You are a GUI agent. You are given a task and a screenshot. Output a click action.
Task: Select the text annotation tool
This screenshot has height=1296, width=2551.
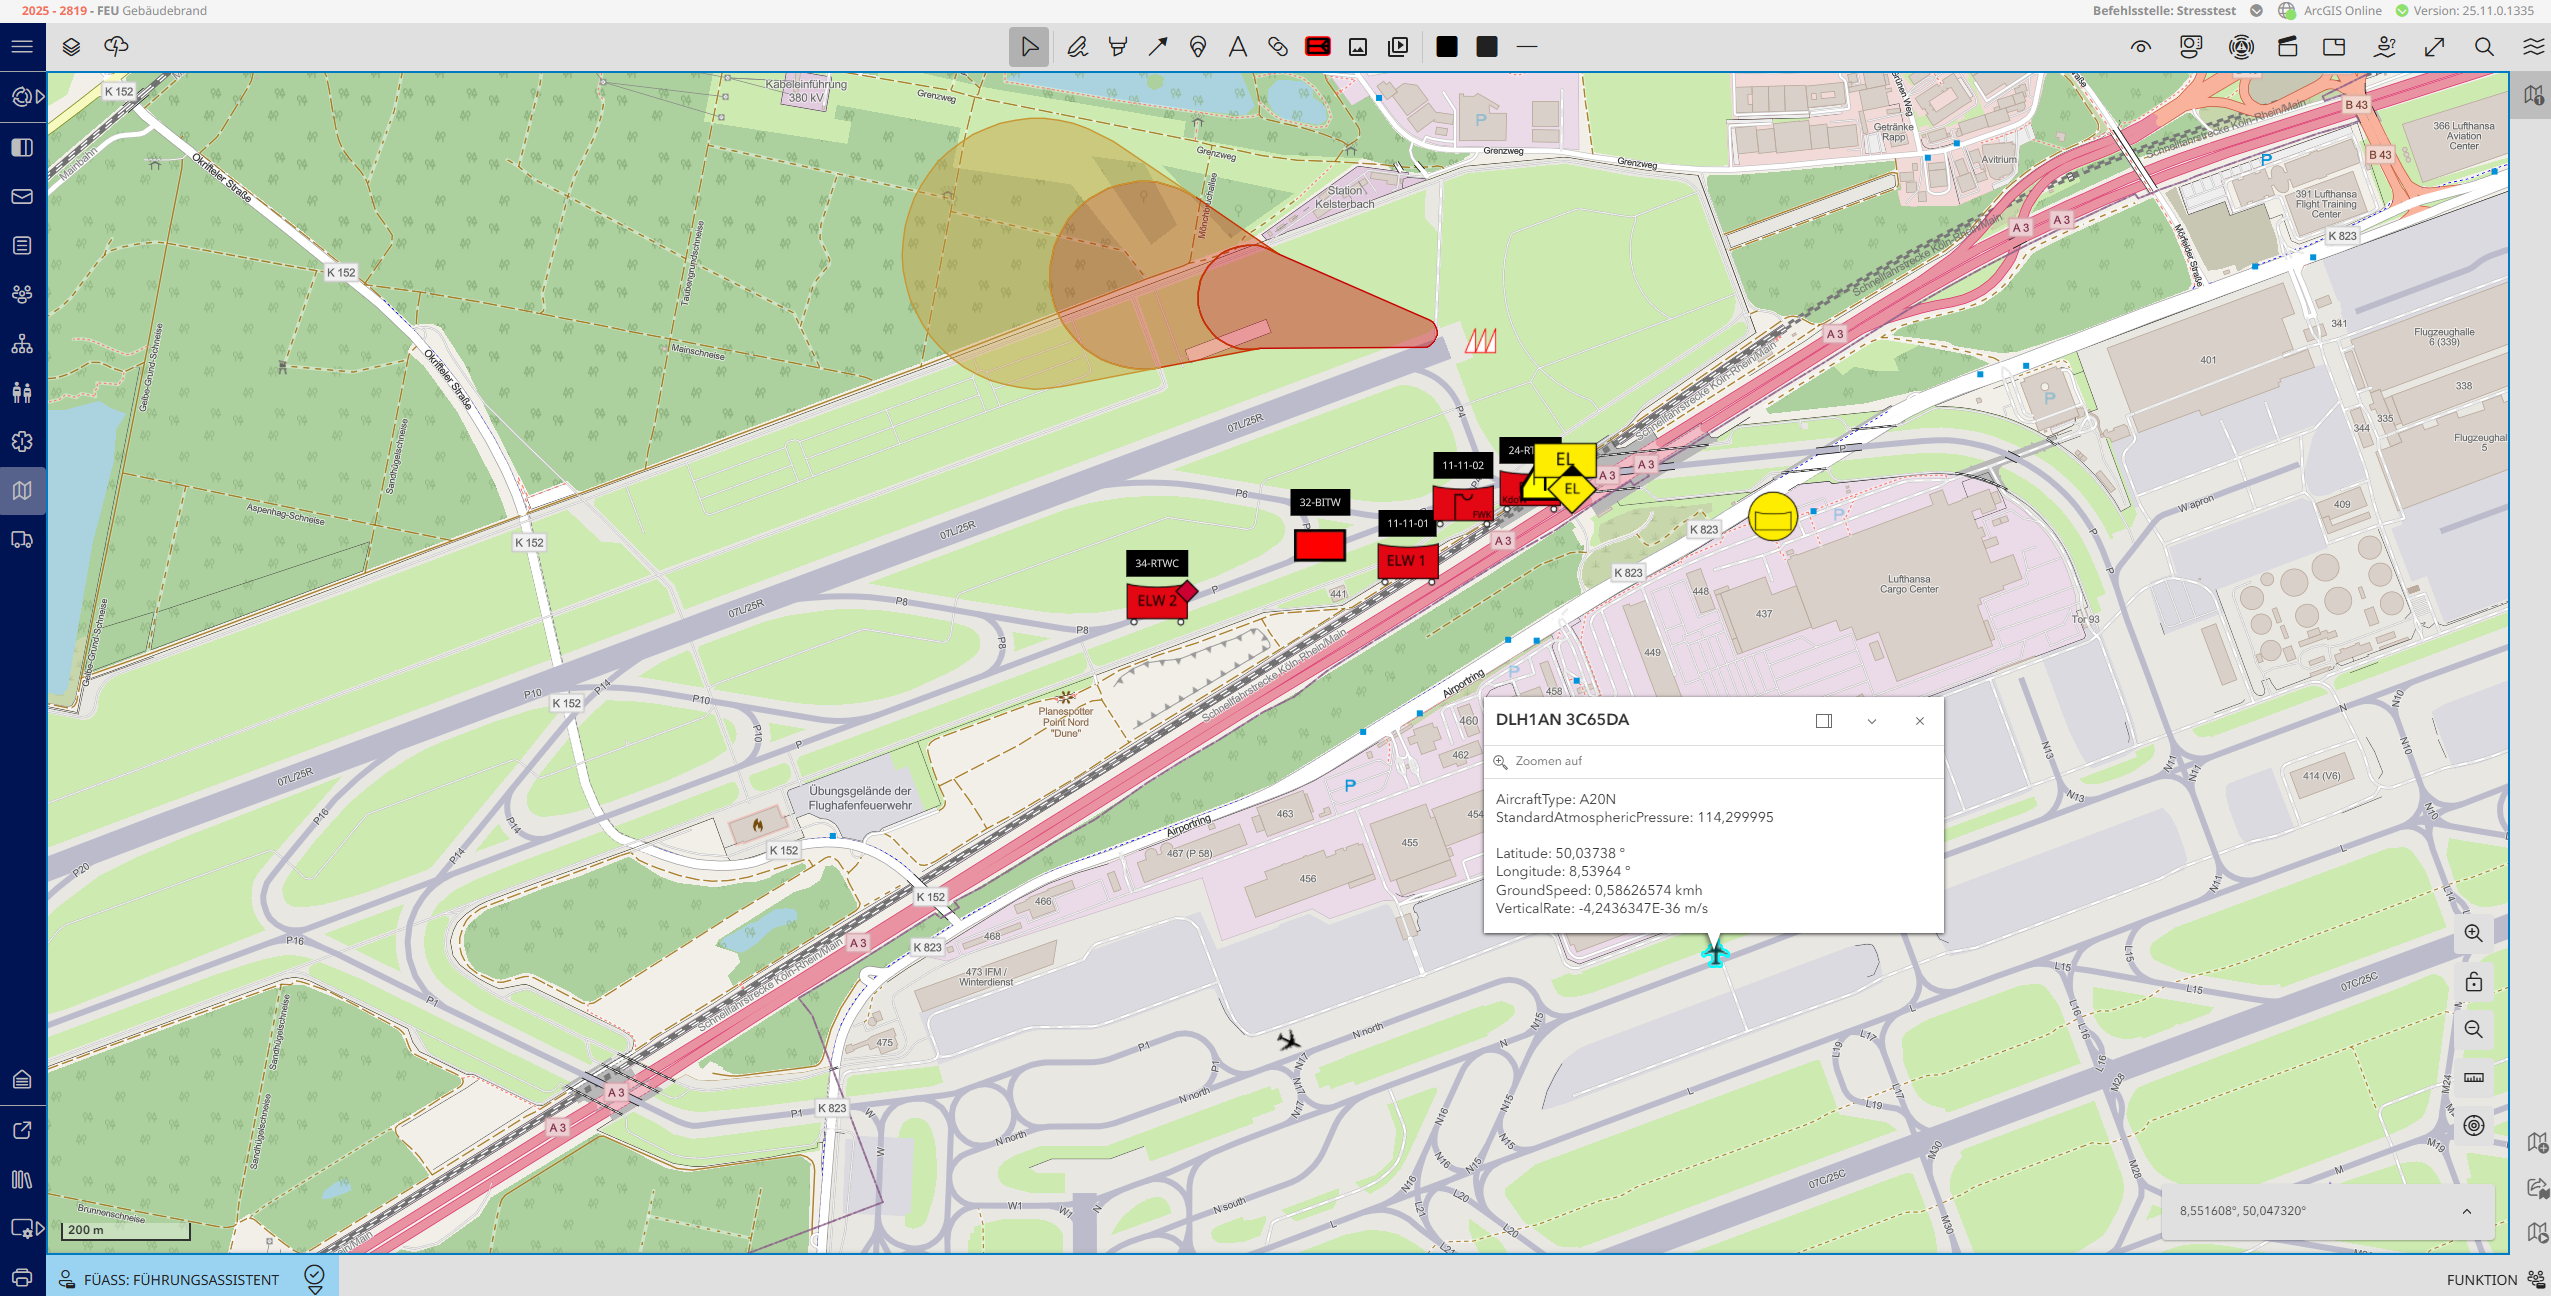1238,47
